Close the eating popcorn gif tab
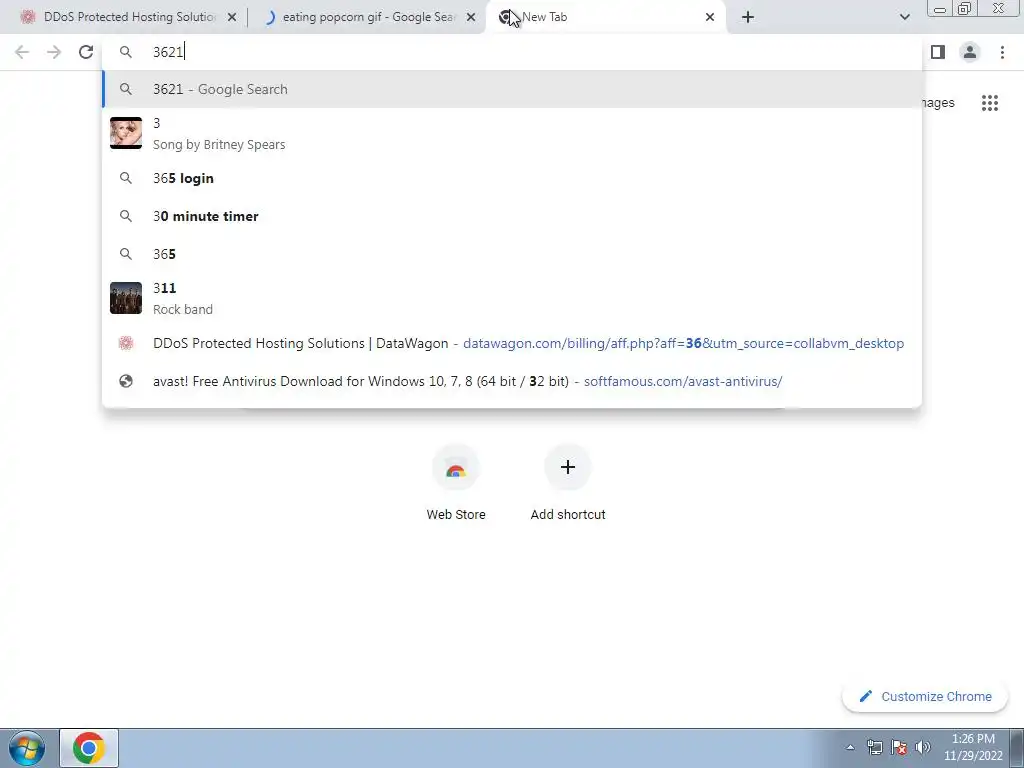 pyautogui.click(x=471, y=17)
